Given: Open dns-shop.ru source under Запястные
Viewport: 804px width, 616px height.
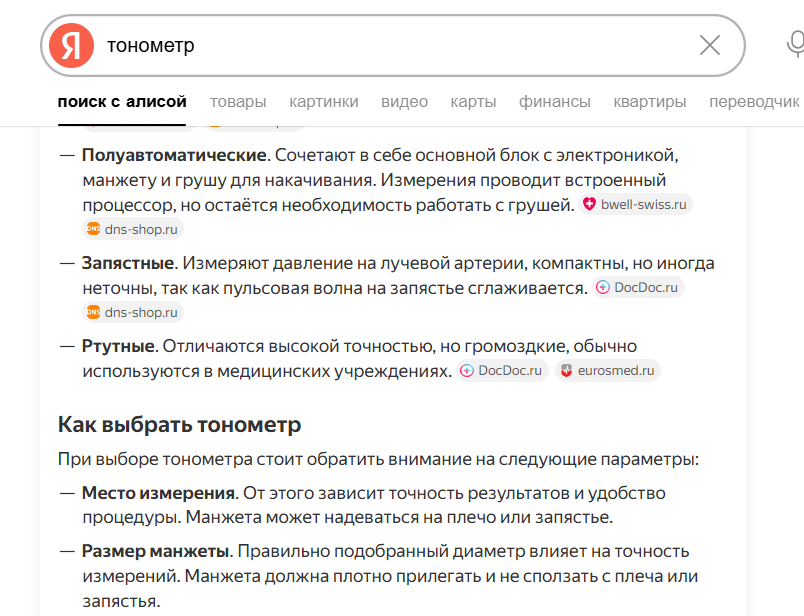Looking at the screenshot, I should click(133, 312).
